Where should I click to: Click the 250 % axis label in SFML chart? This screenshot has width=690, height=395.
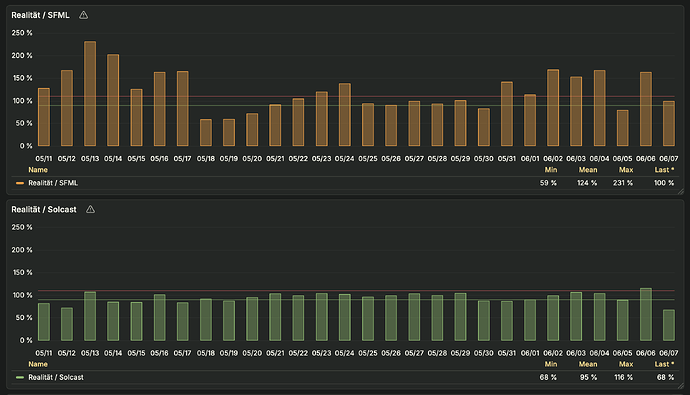[x=22, y=33]
